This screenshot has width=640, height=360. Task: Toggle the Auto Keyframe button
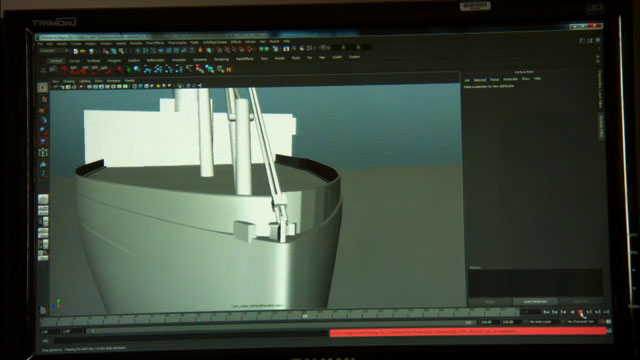point(602,322)
